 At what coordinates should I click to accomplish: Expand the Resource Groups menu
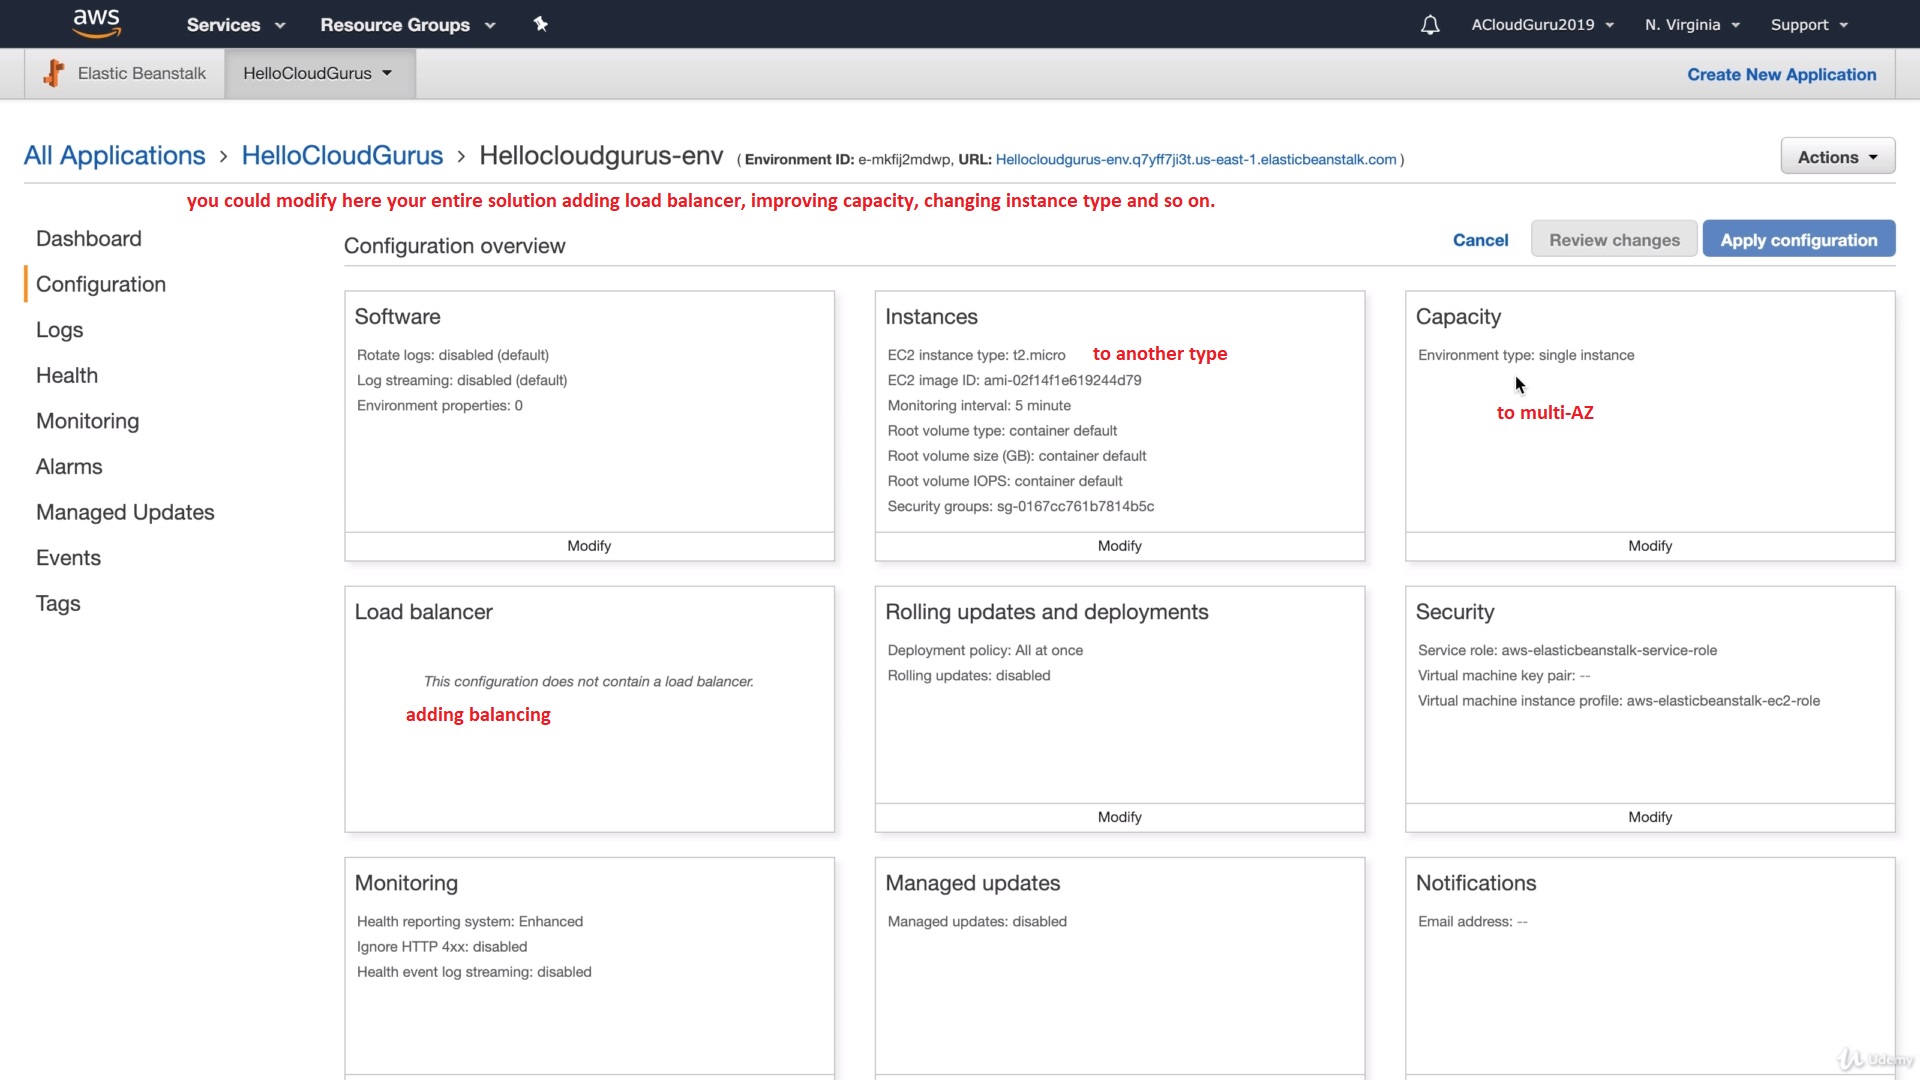click(407, 25)
